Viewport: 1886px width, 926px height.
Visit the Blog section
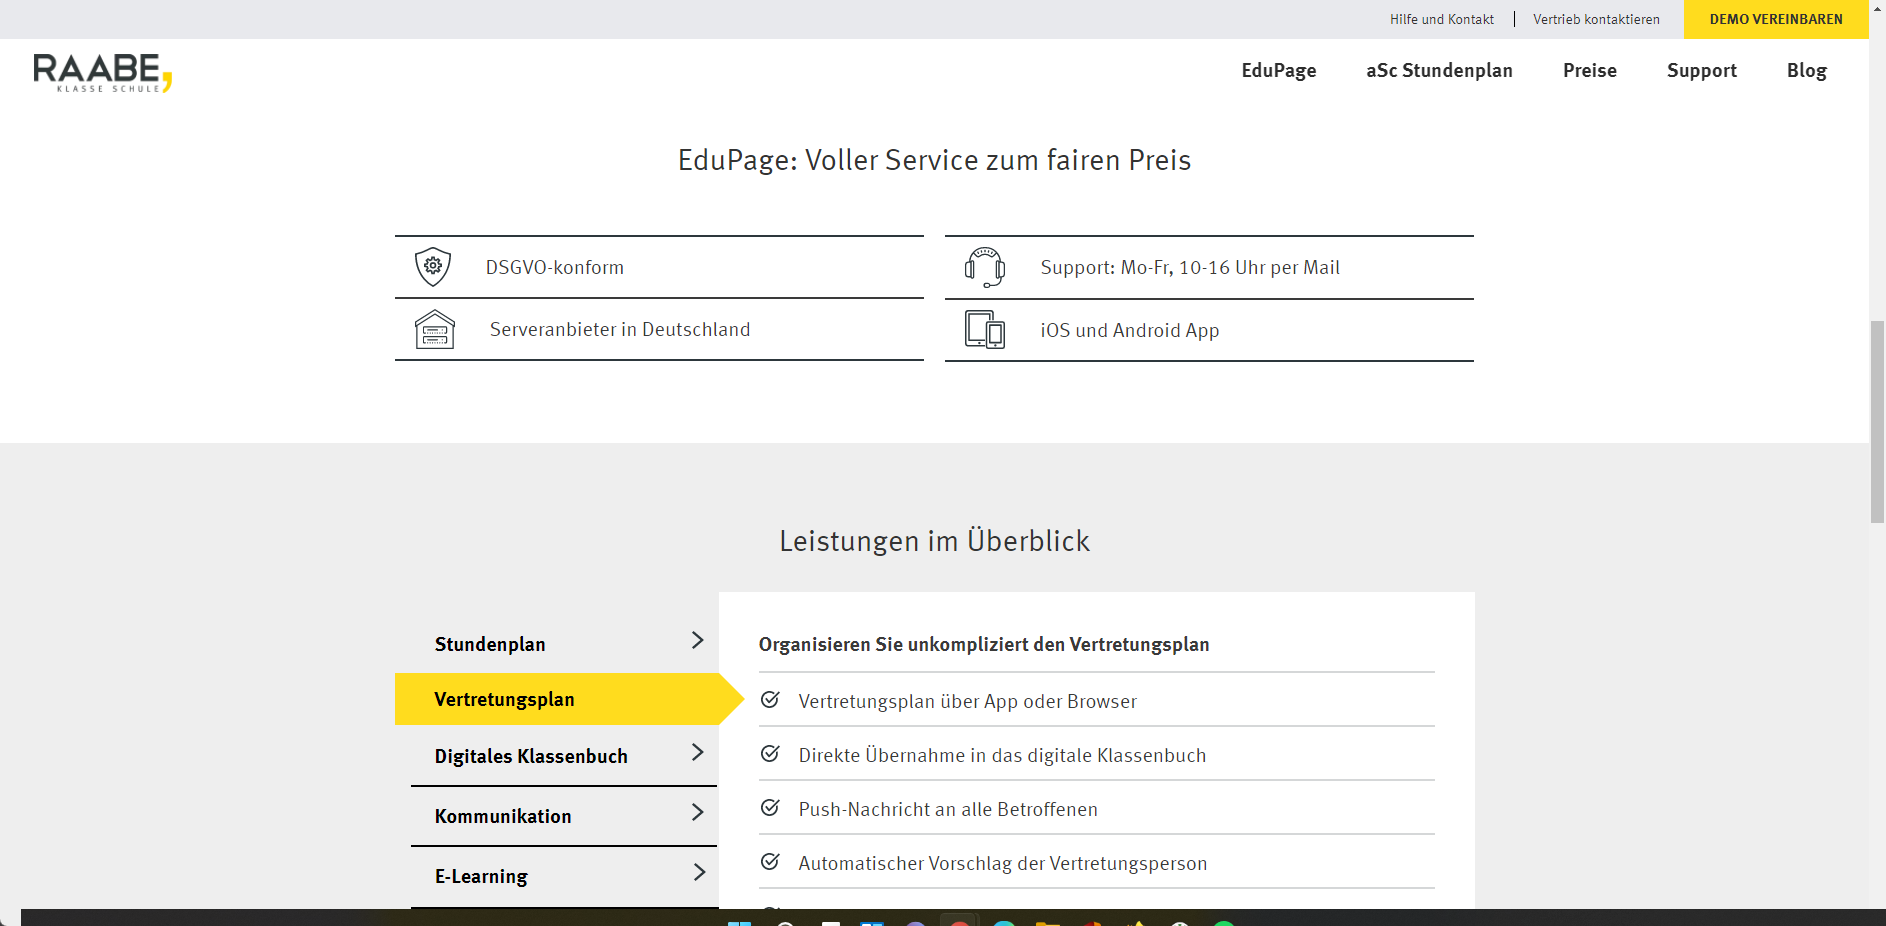1807,70
